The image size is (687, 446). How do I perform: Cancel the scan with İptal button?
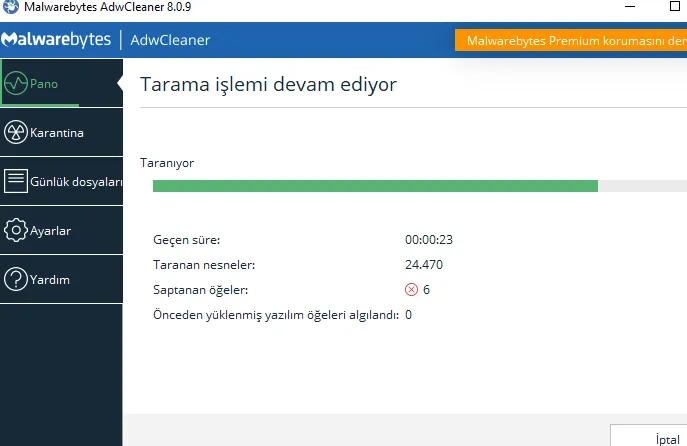(x=648, y=435)
